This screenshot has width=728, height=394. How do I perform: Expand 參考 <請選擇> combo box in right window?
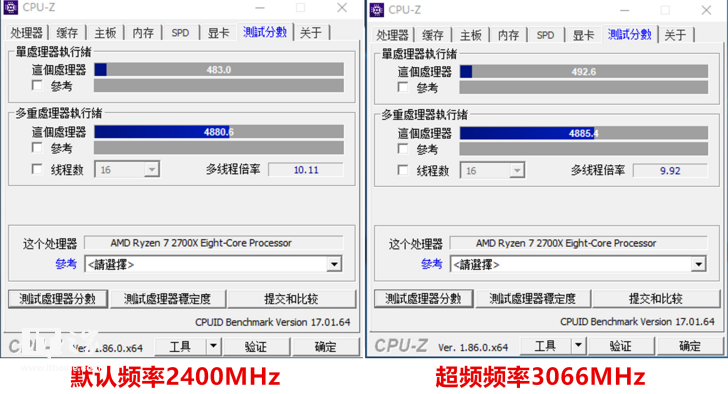[x=698, y=265]
